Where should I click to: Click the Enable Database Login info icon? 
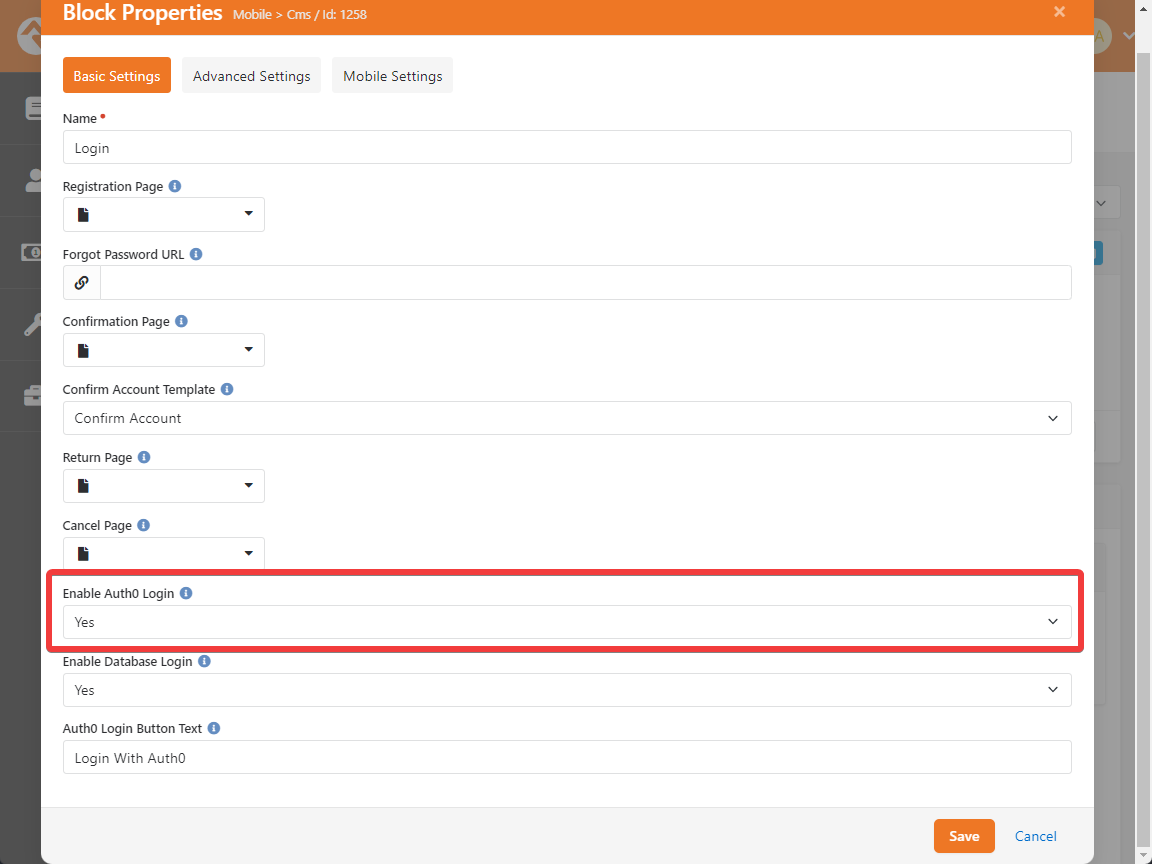pos(204,661)
